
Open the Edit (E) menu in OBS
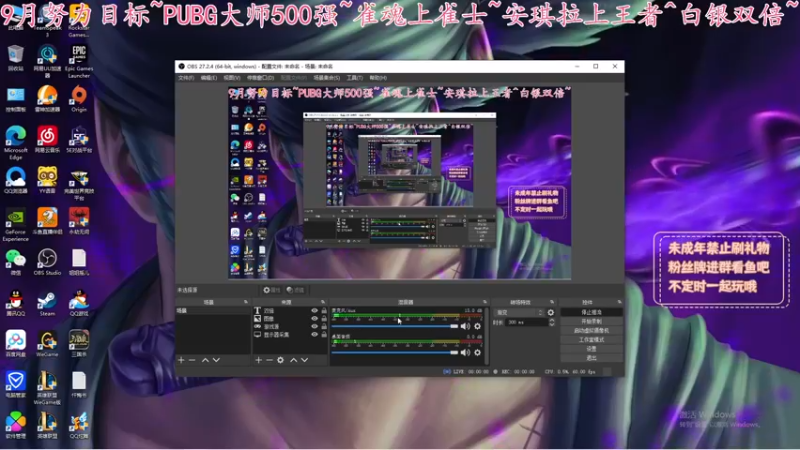[x=209, y=78]
